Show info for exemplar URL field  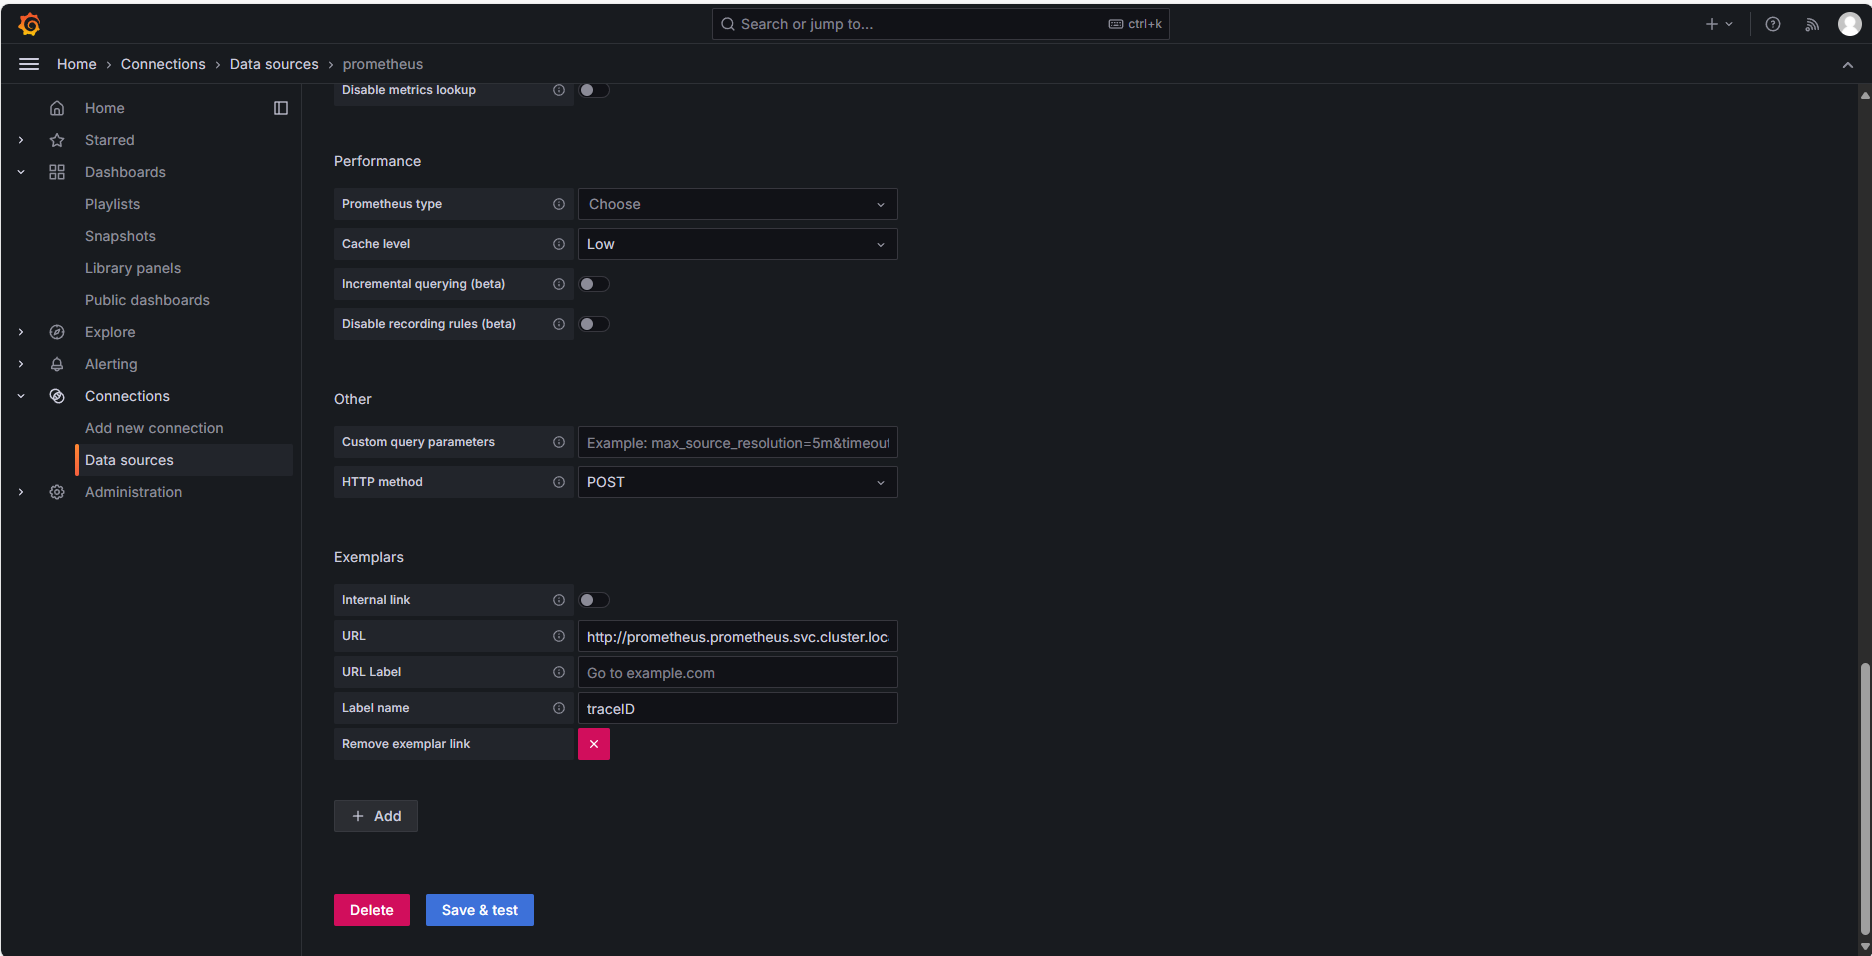pyautogui.click(x=559, y=636)
